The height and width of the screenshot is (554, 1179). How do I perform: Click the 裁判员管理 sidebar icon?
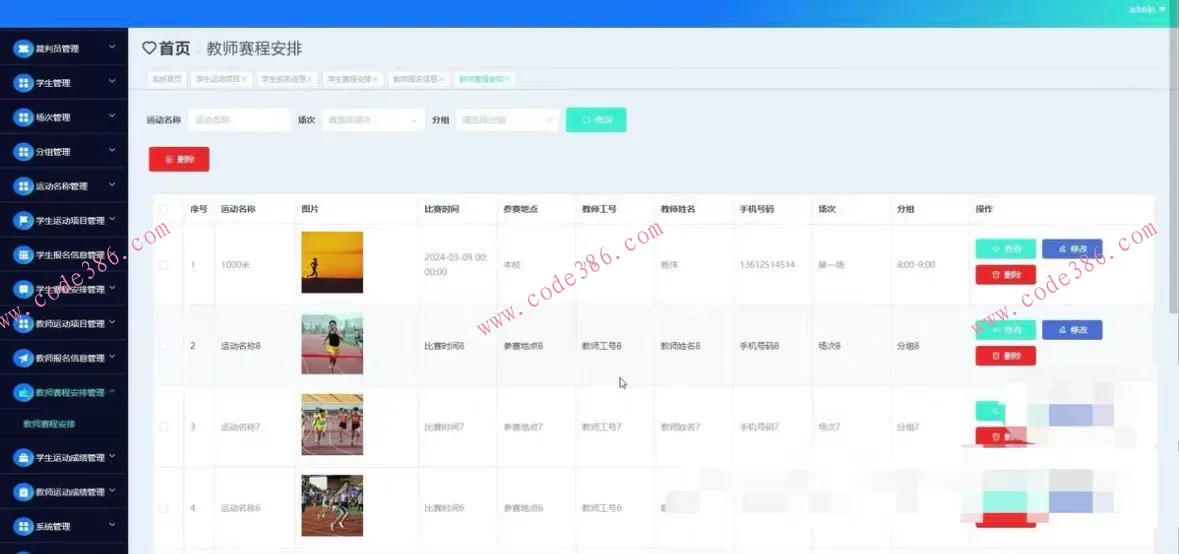click(23, 48)
